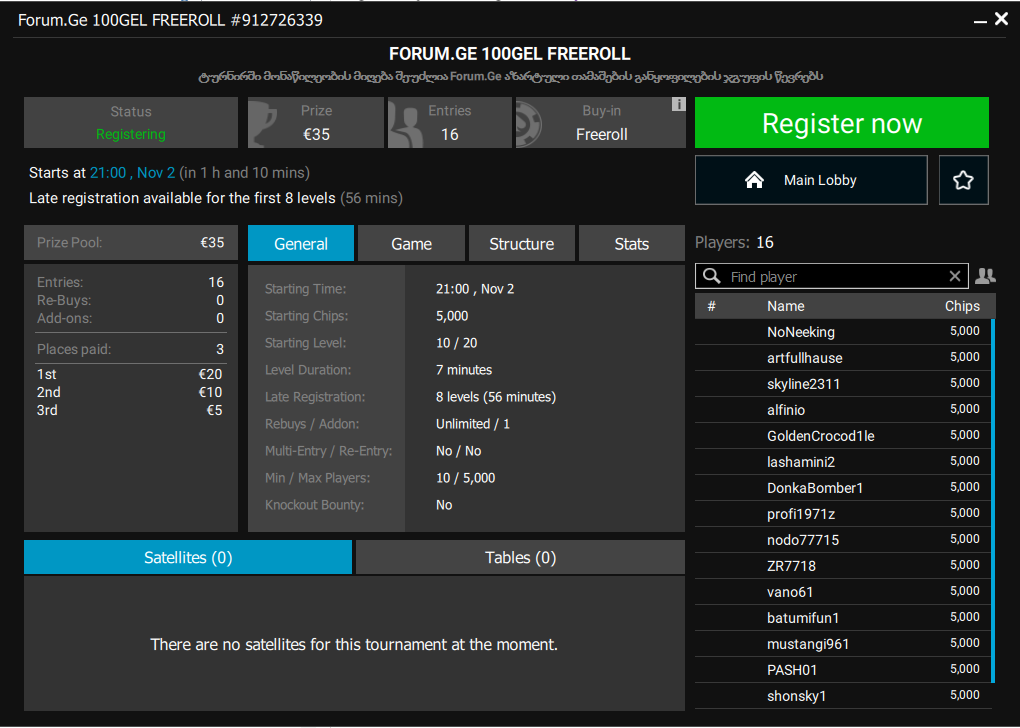Click the Starting Level 10 / 20 value
Screen dimensions: 1020x728
pyautogui.click(x=457, y=343)
